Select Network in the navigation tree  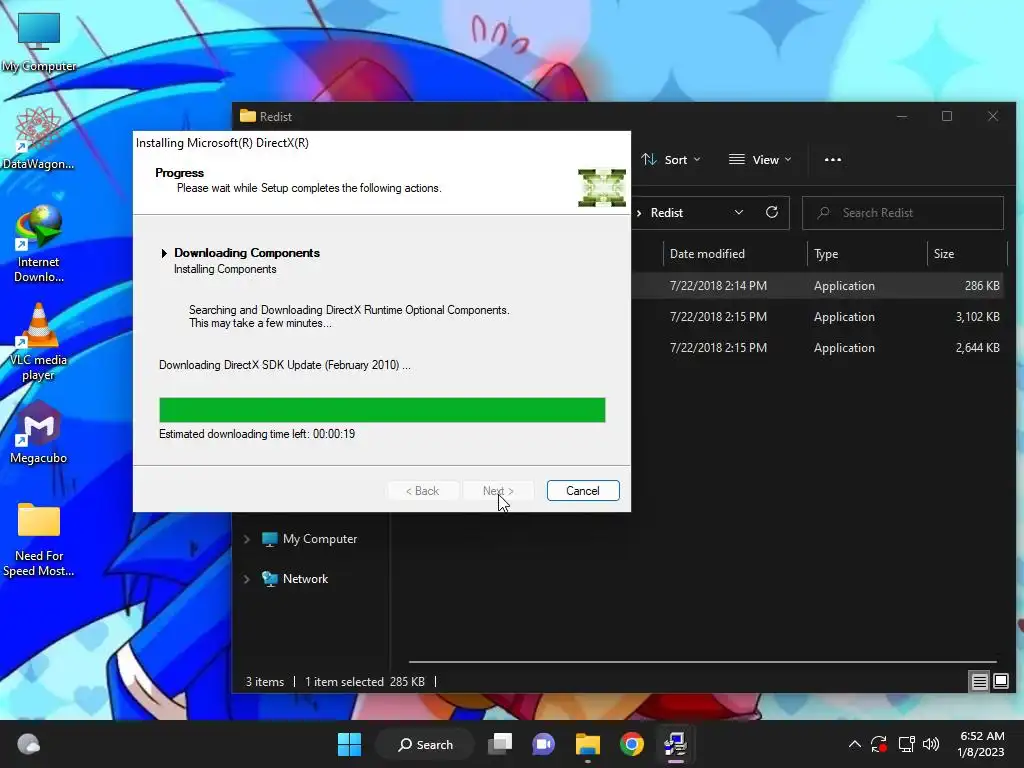[x=295, y=579]
